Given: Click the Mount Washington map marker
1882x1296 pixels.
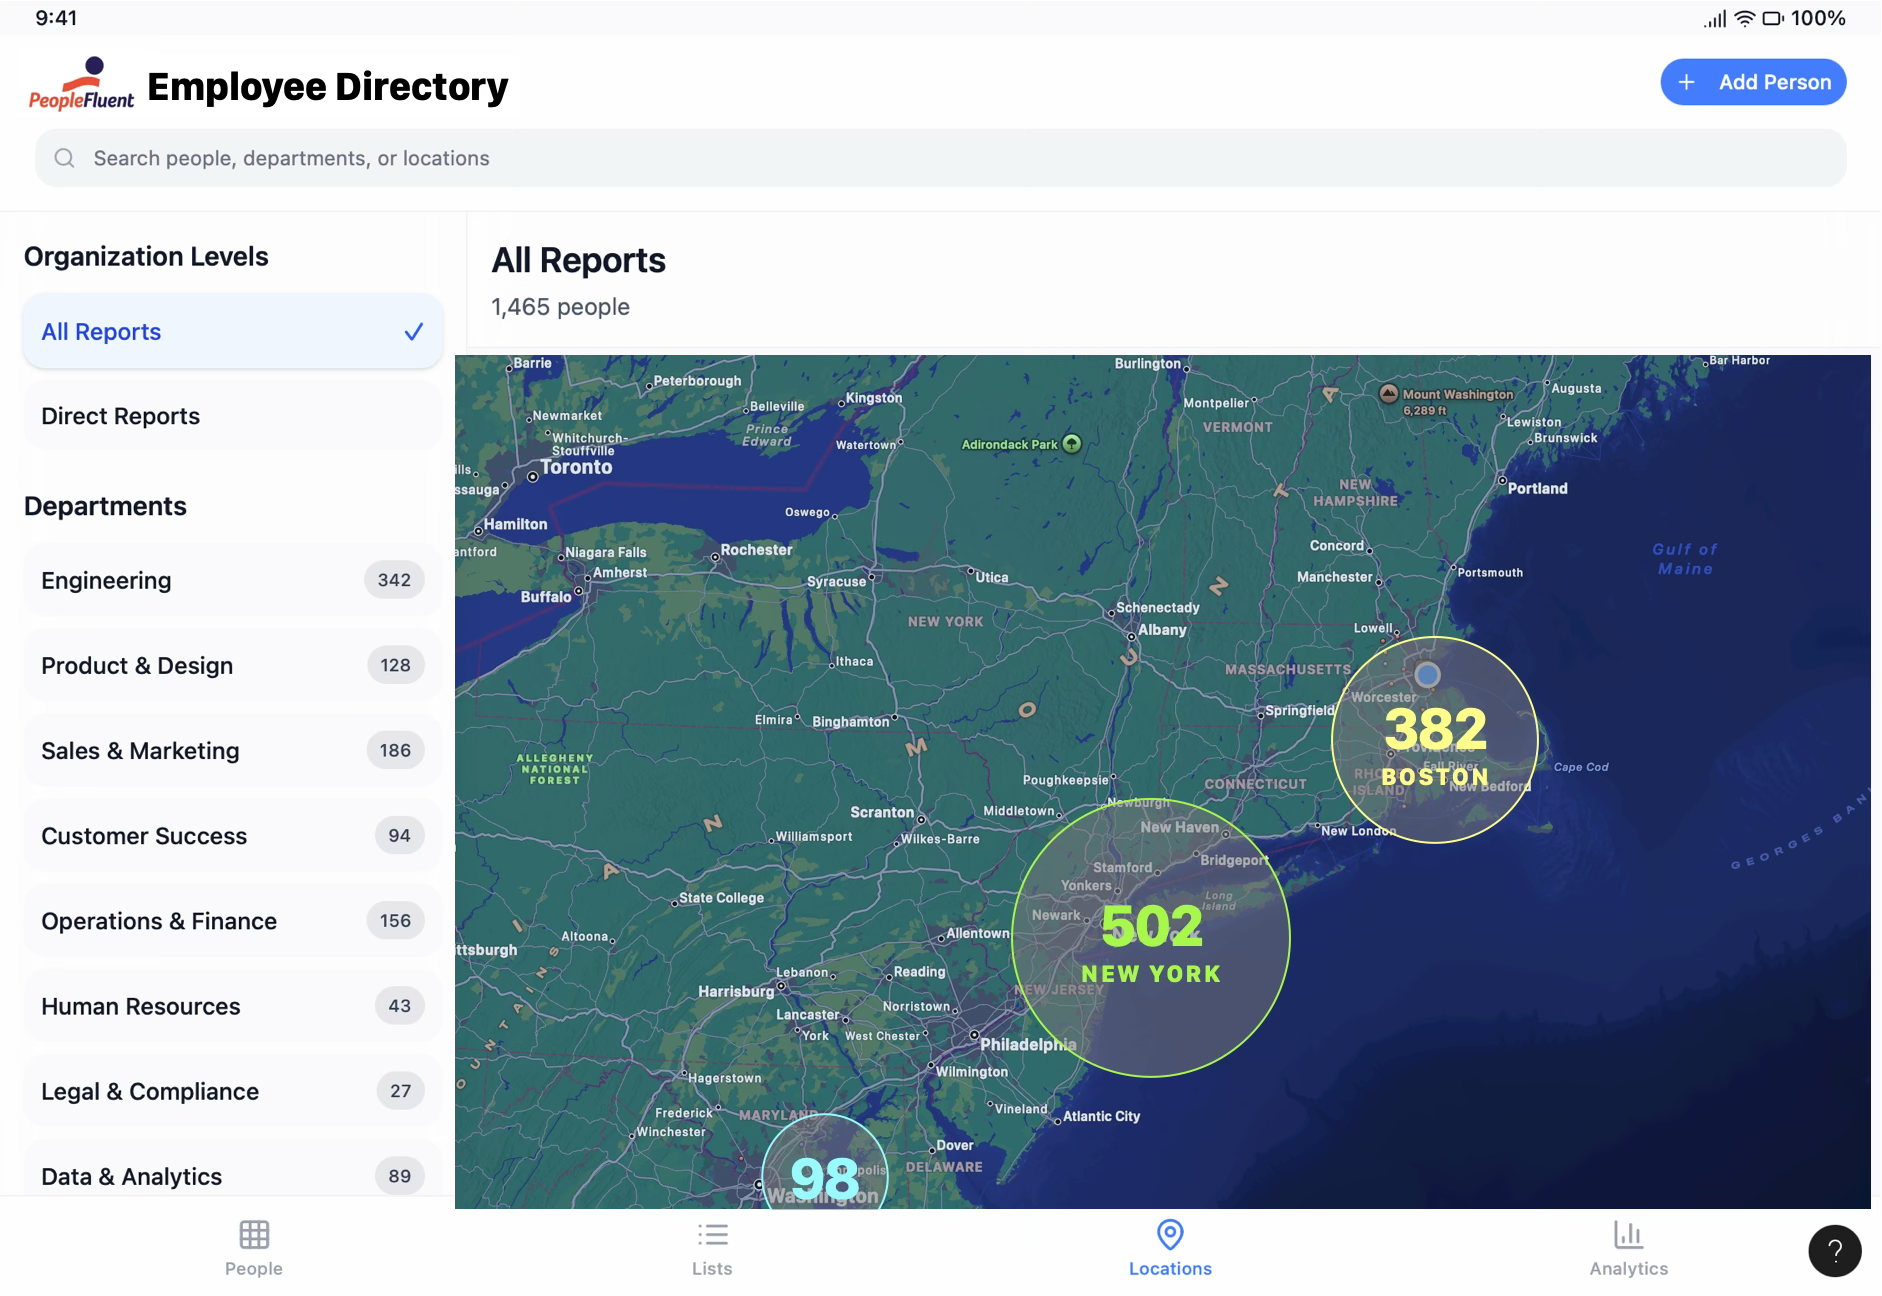Looking at the screenshot, I should (x=1389, y=394).
